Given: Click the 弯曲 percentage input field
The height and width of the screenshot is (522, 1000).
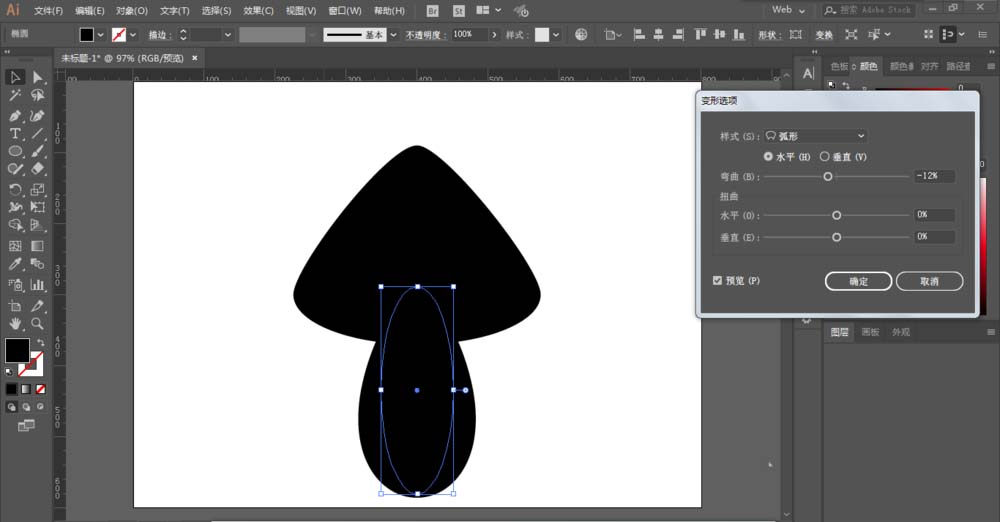Looking at the screenshot, I should click(x=934, y=176).
